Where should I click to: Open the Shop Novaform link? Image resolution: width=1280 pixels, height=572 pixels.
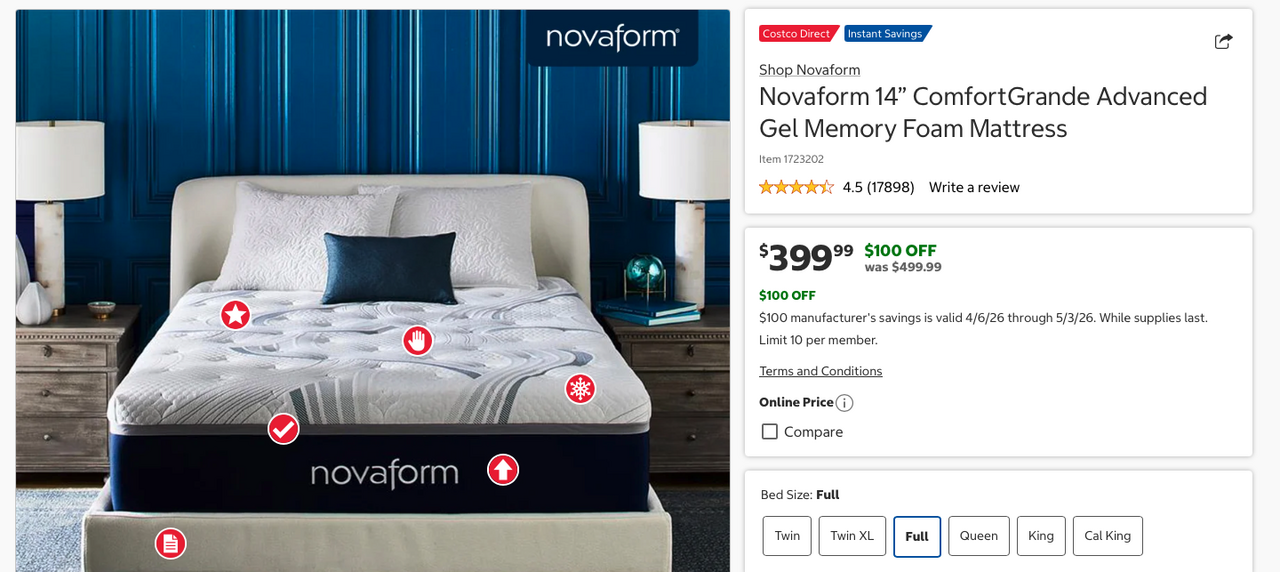pos(809,70)
